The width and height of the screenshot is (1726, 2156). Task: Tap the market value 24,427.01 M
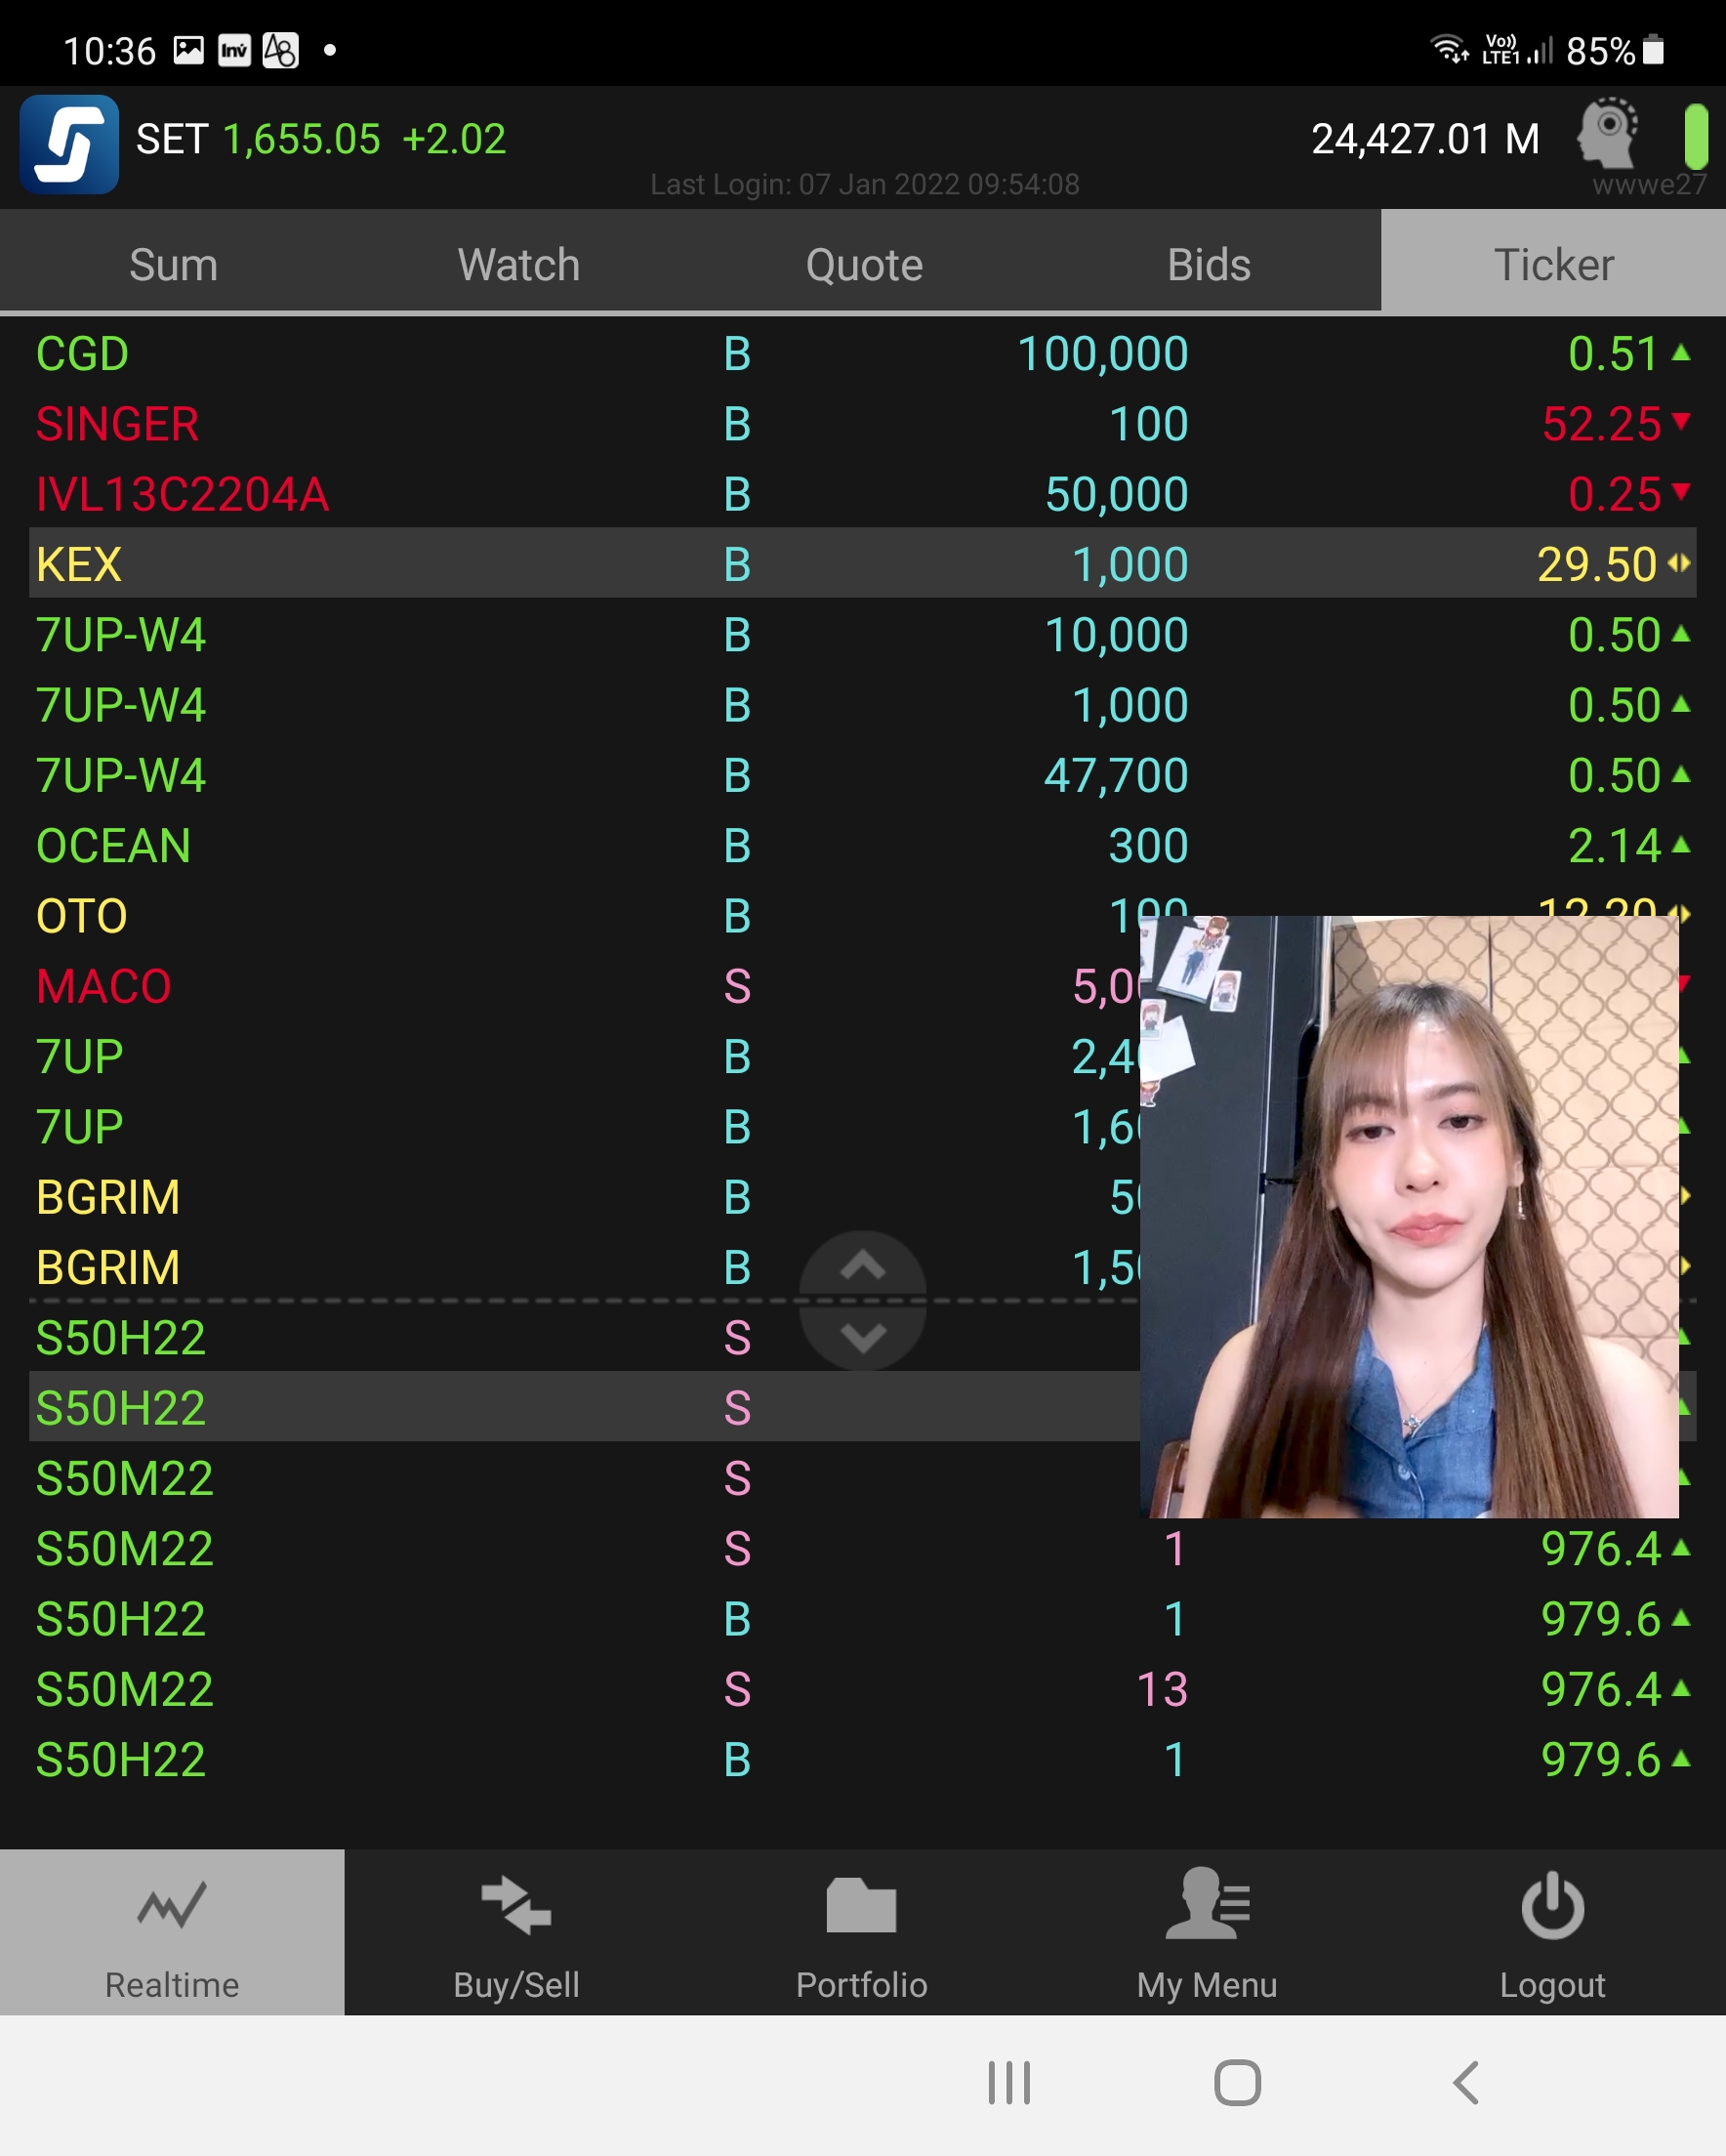(1425, 139)
